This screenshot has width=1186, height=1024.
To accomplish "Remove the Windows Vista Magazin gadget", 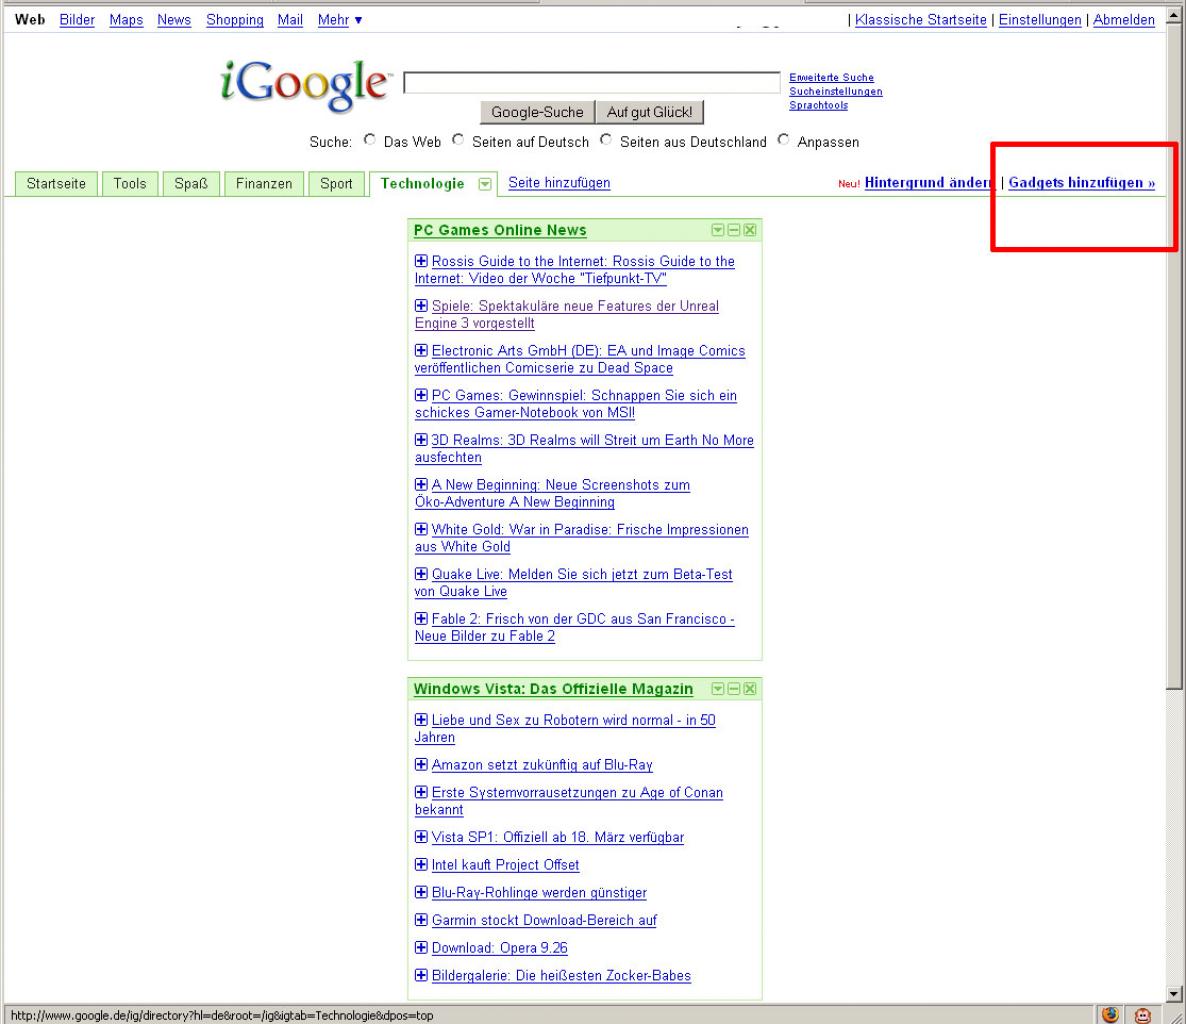I will click(x=750, y=688).
